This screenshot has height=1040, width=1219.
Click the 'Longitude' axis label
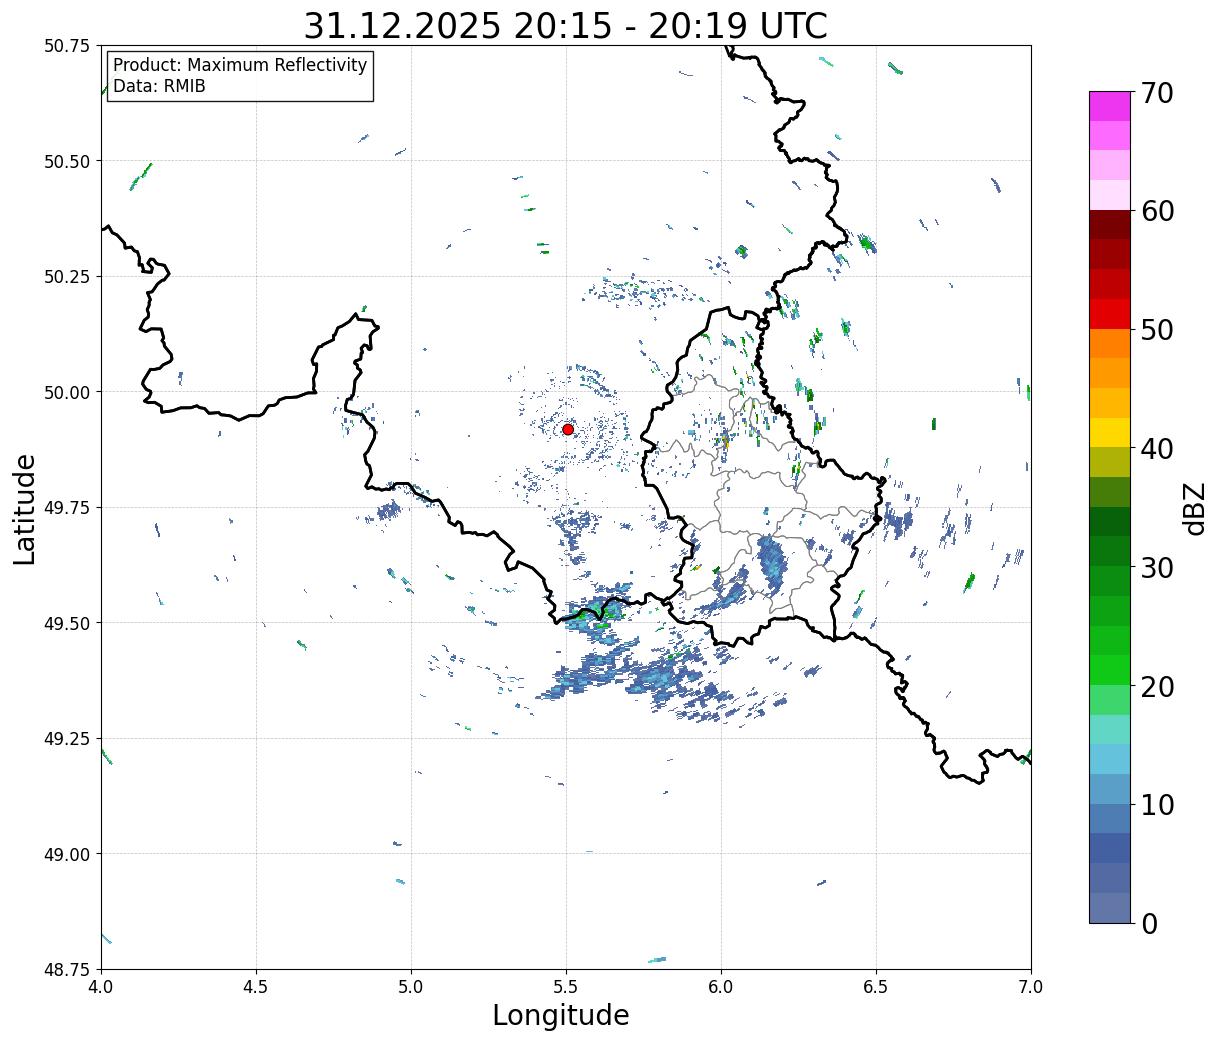(561, 1015)
